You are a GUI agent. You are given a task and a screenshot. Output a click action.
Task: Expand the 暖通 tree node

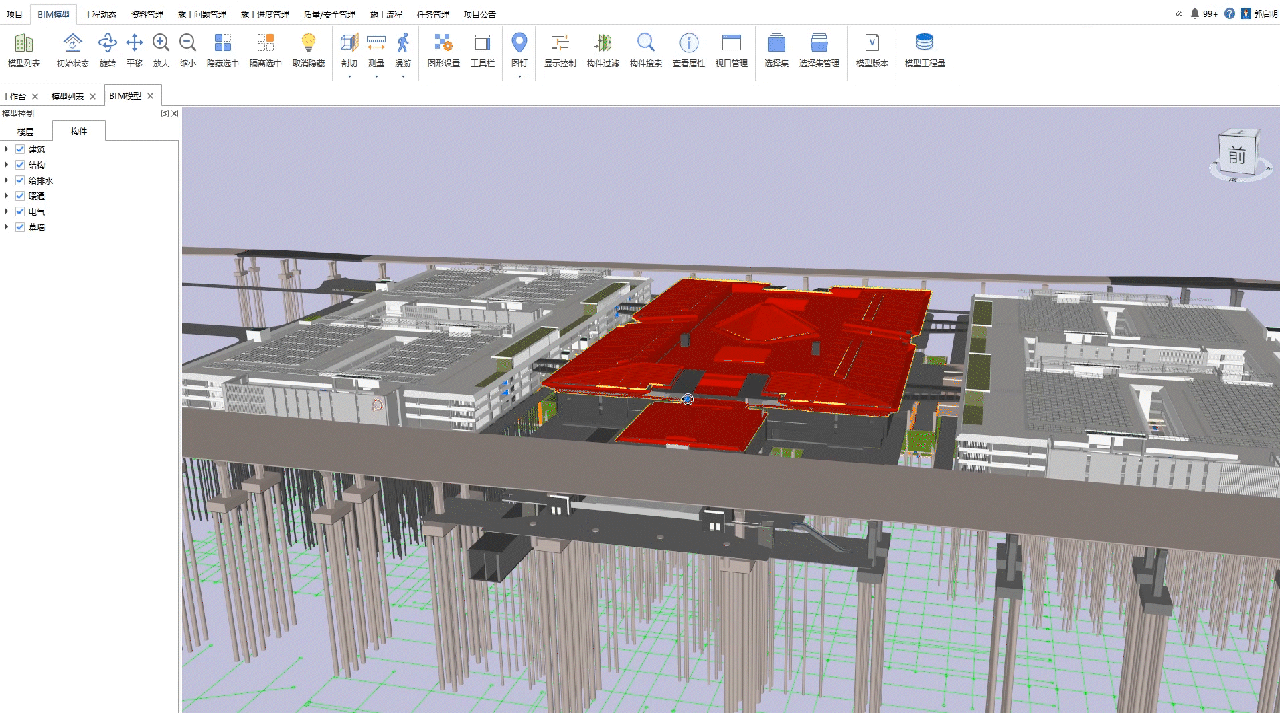pyautogui.click(x=7, y=196)
